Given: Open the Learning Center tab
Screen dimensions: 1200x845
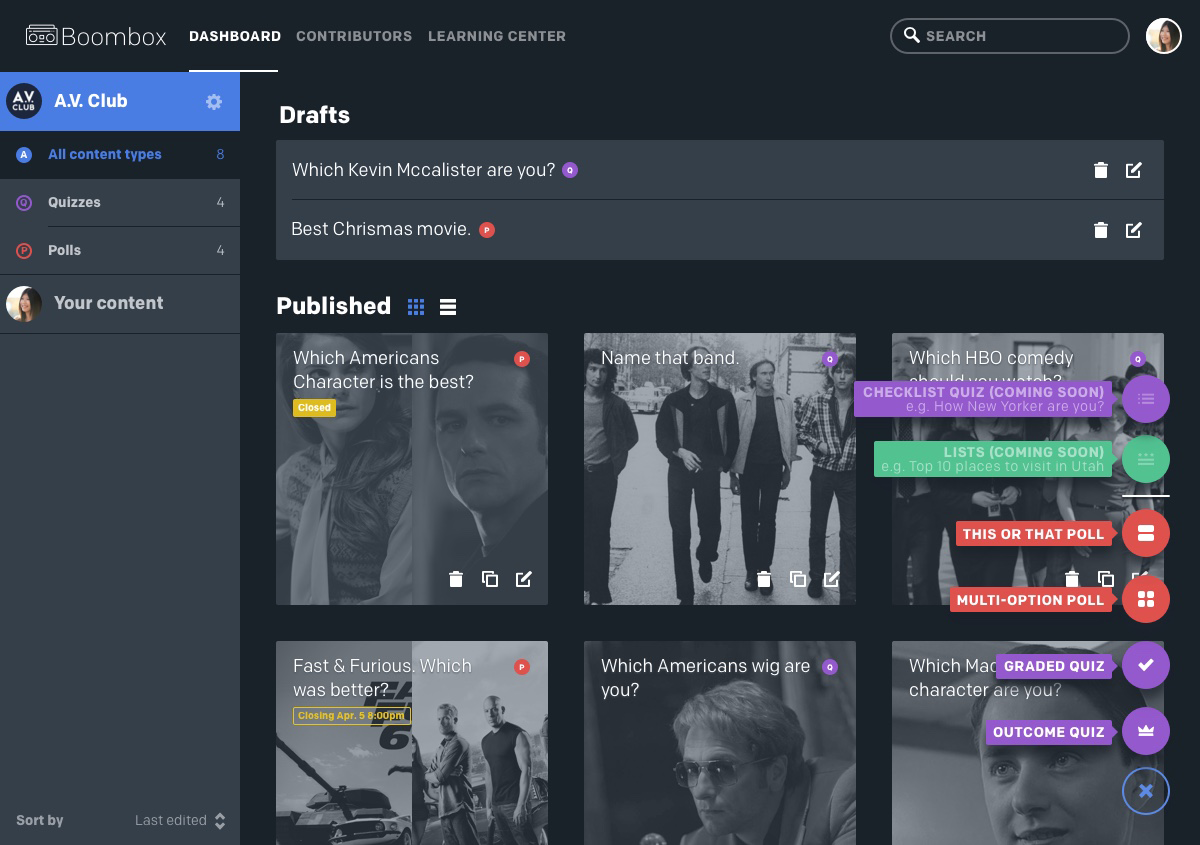Looking at the screenshot, I should click(x=497, y=36).
